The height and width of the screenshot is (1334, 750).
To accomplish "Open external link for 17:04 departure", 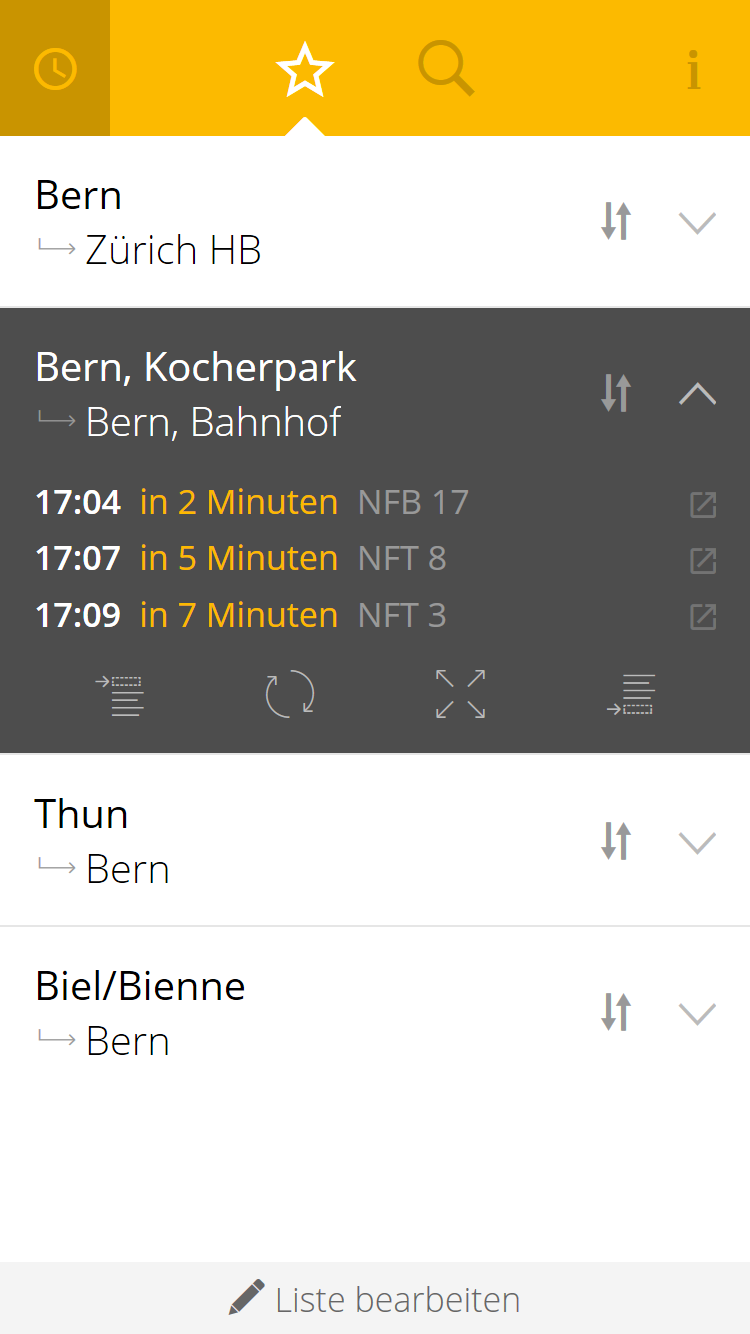I will (703, 504).
